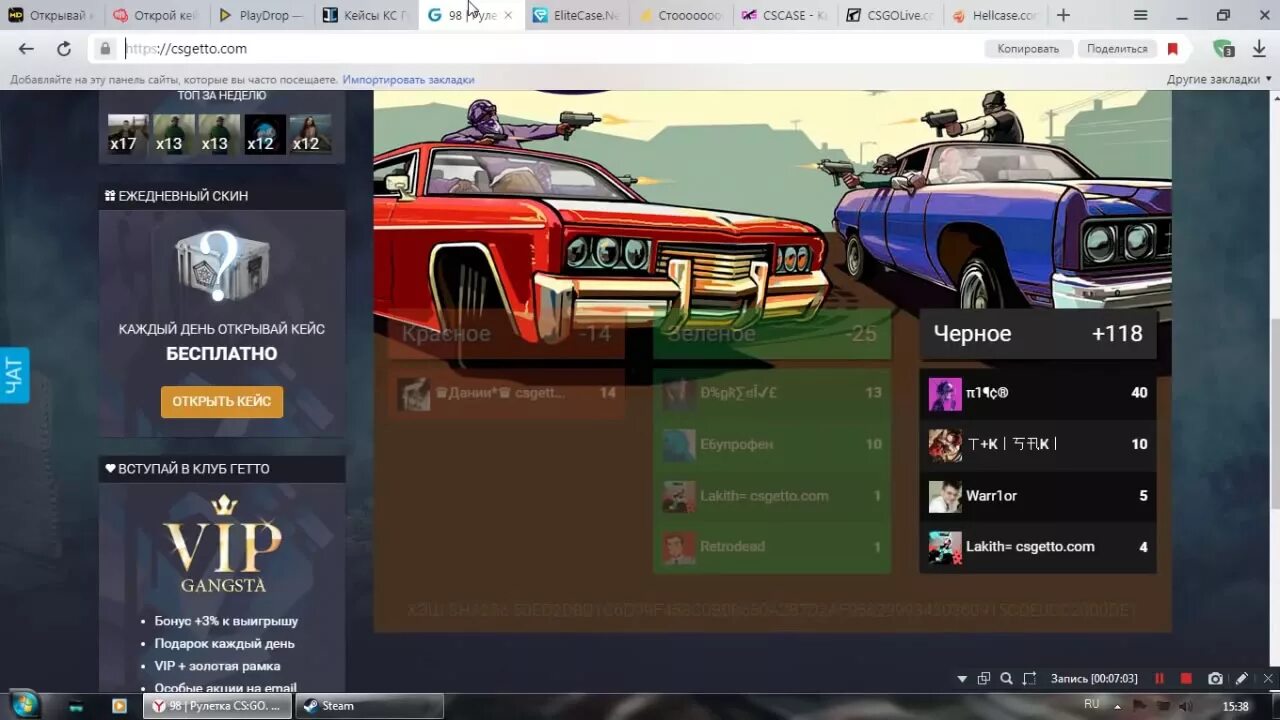Click the Lakith= csgetto.com row under Черное
Image resolution: width=1280 pixels, height=720 pixels.
[x=1038, y=547]
